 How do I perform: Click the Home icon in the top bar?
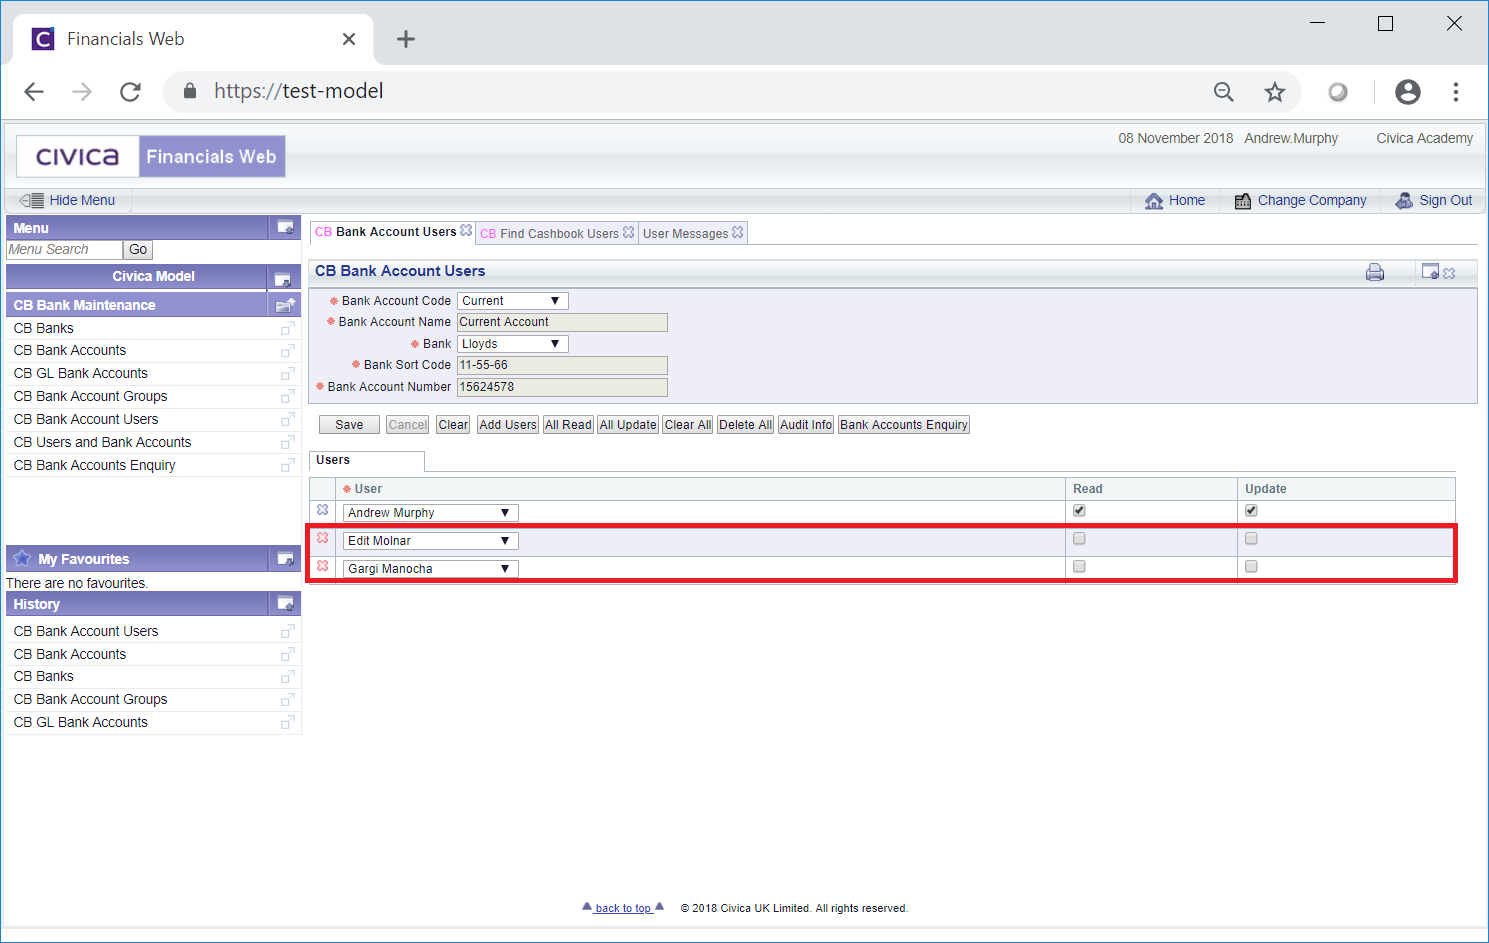[1154, 201]
